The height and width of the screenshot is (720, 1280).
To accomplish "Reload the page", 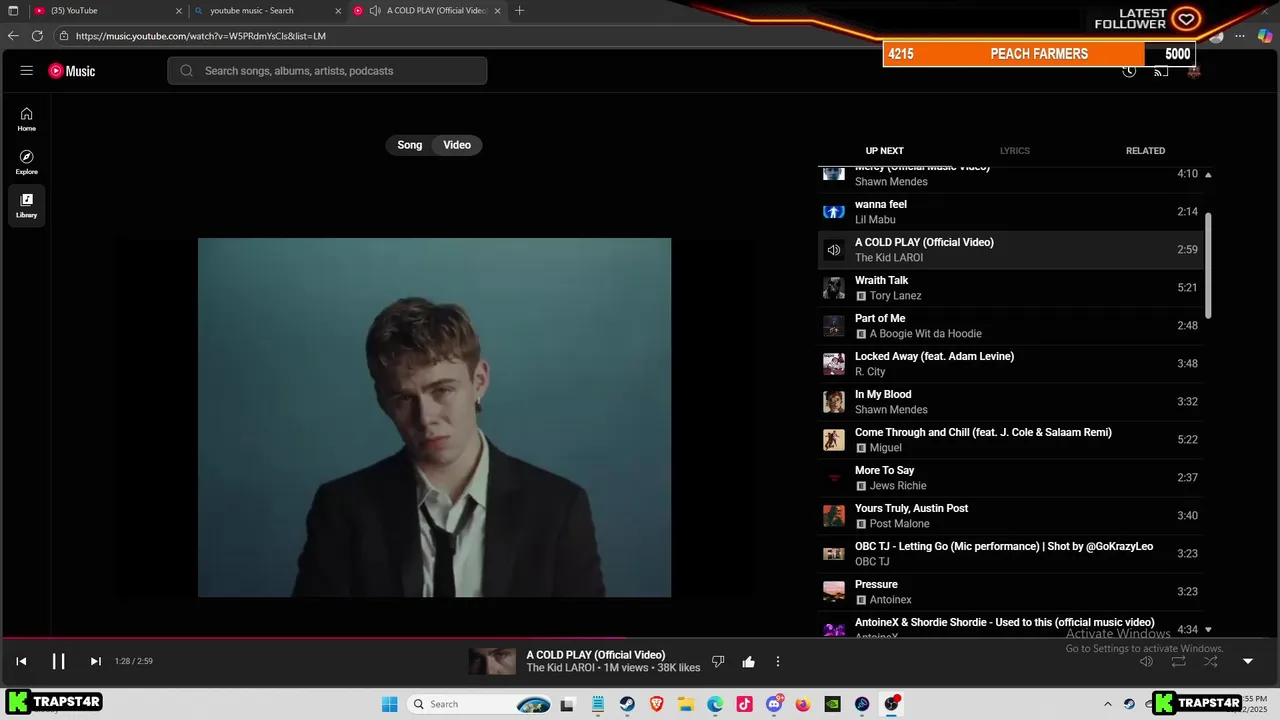I will [37, 36].
